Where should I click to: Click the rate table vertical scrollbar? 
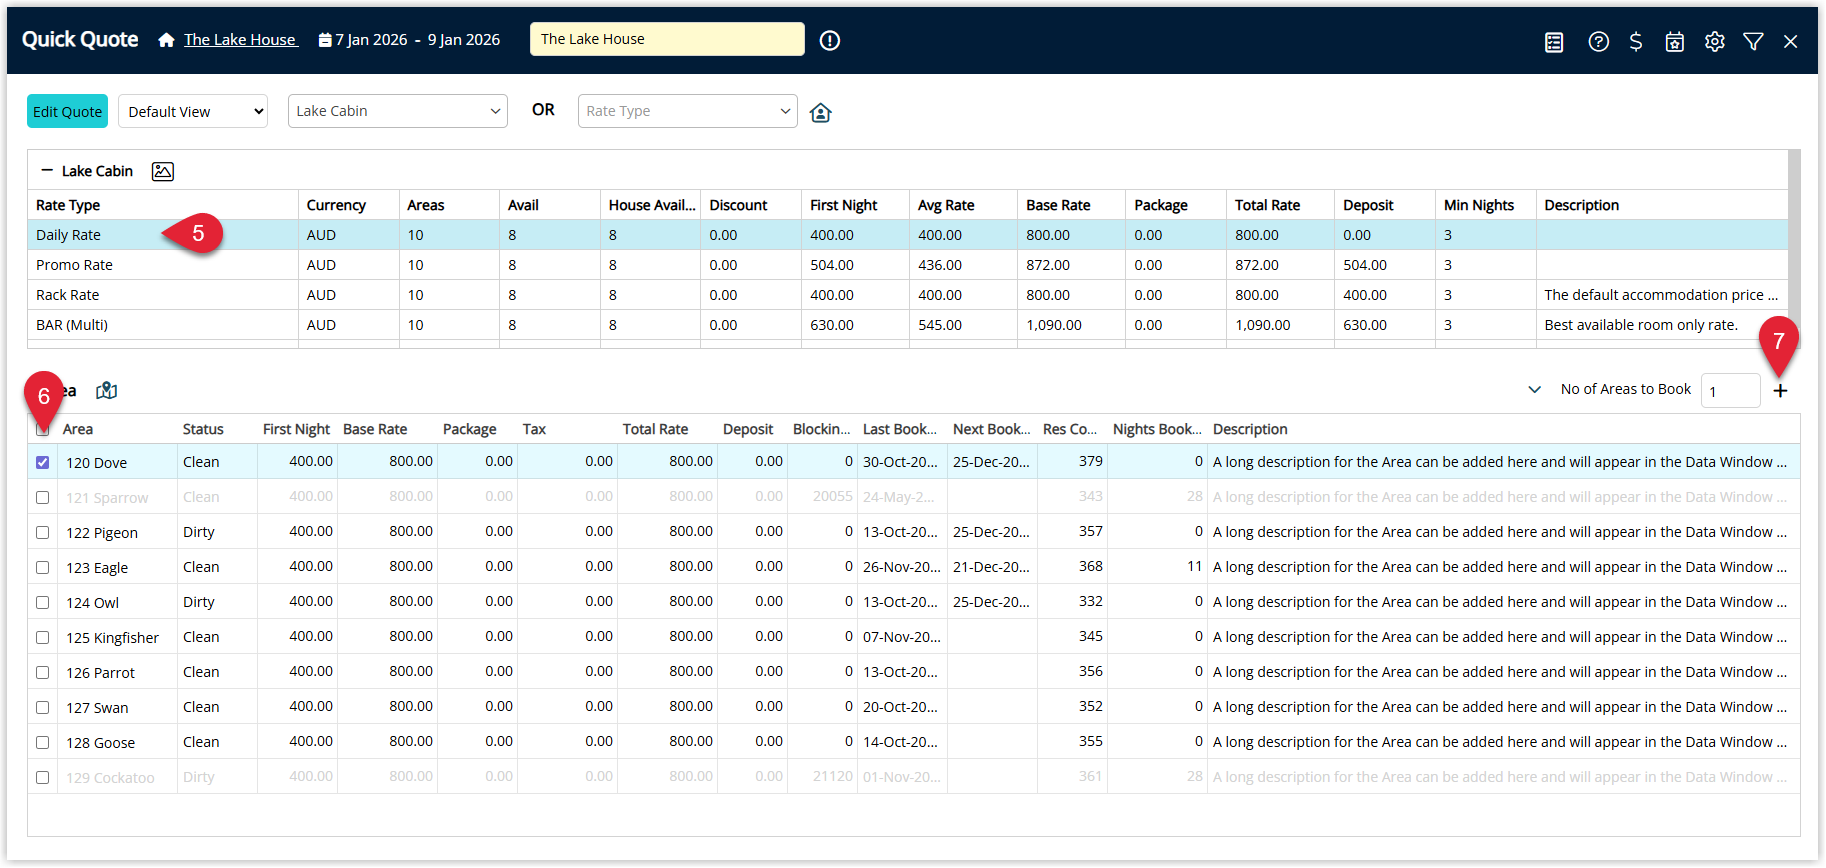pyautogui.click(x=1794, y=248)
